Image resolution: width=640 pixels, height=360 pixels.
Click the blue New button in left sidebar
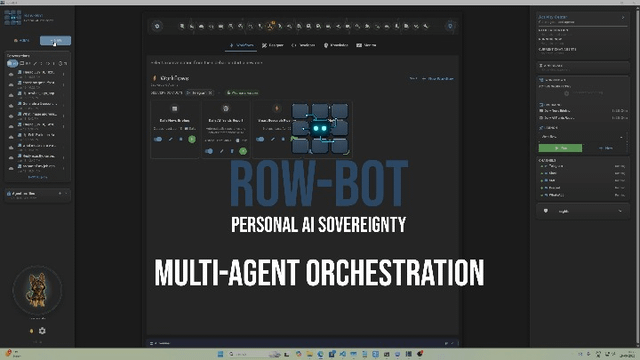(56, 40)
